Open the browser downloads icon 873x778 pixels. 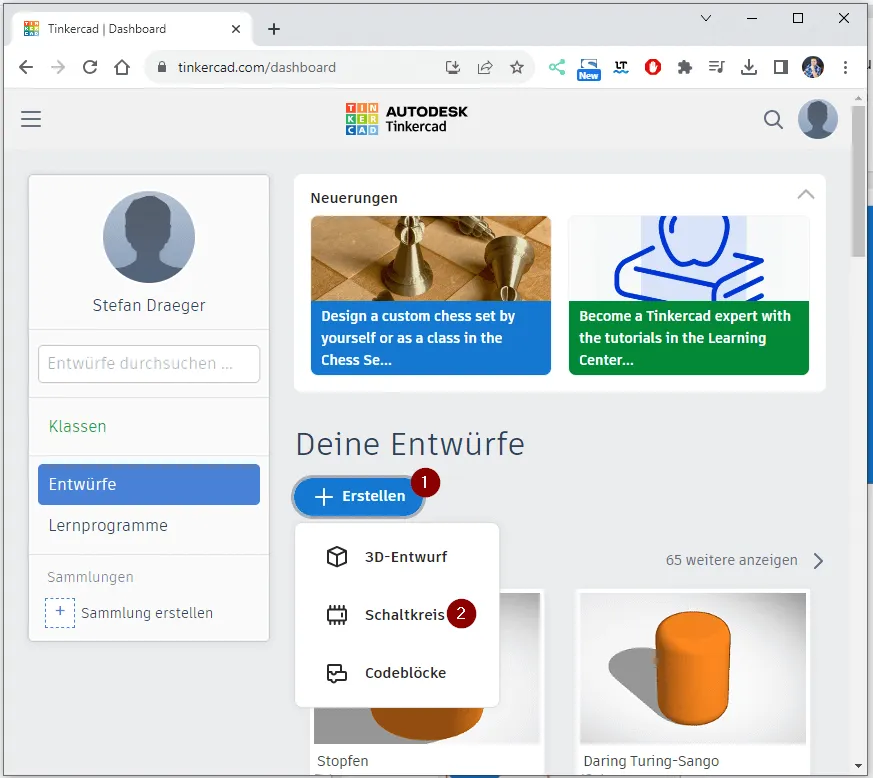pos(748,68)
